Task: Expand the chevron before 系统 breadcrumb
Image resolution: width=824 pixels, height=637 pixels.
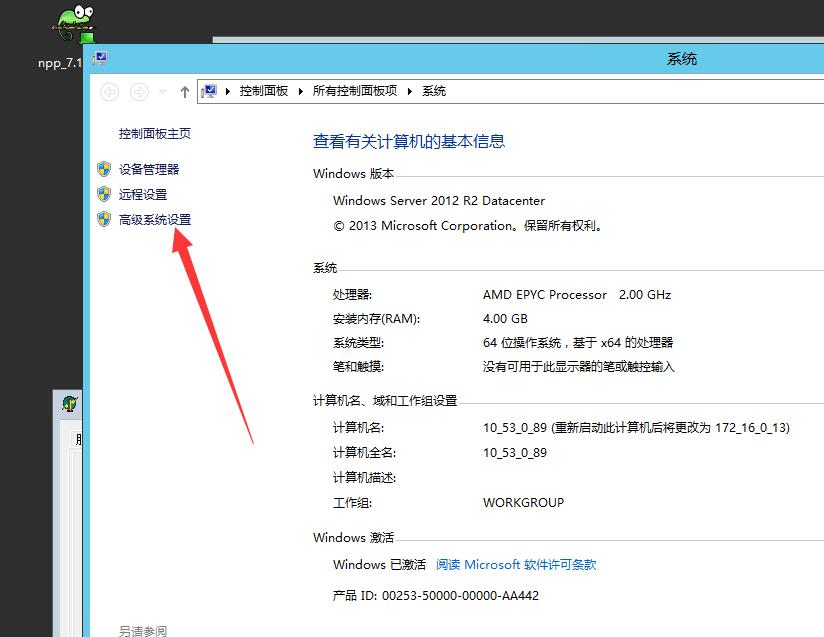Action: point(411,91)
